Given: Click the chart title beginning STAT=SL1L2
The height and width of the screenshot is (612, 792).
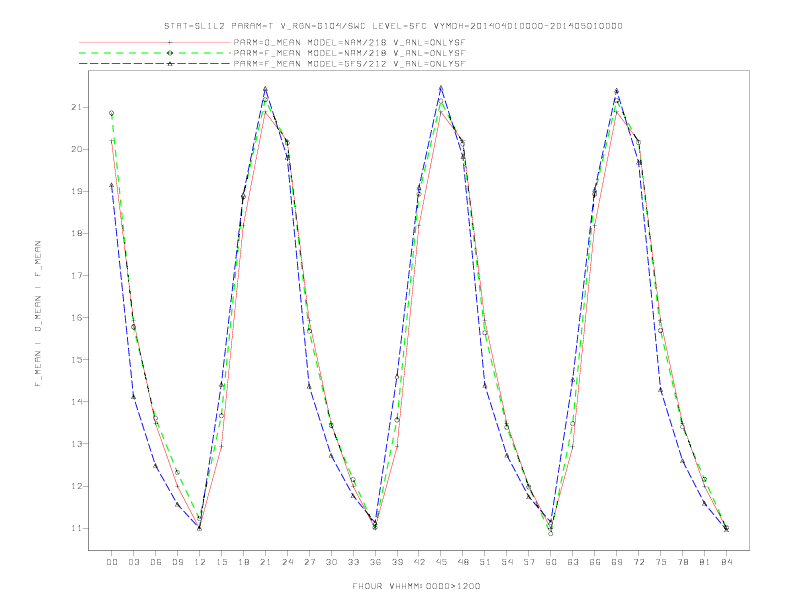Looking at the screenshot, I should pos(393,26).
